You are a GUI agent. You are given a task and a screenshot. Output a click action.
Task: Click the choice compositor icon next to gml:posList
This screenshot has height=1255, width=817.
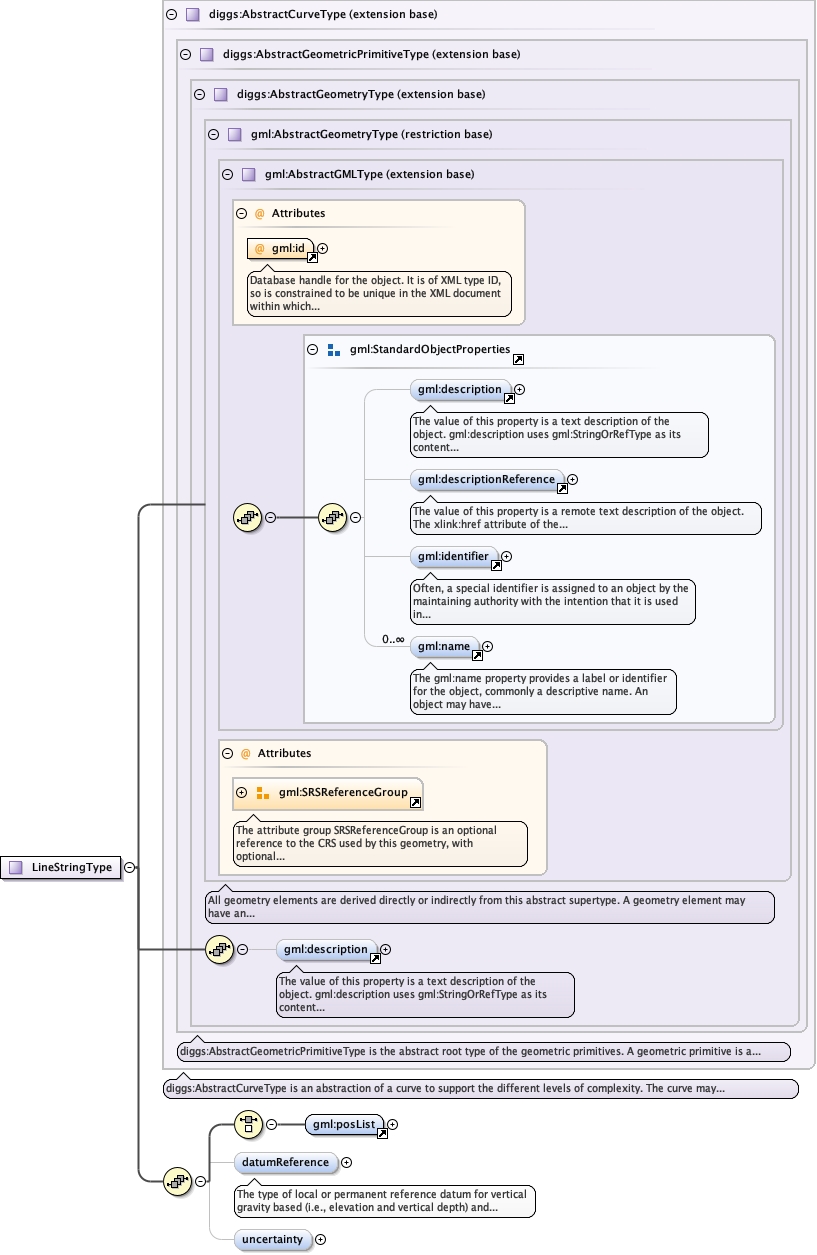pos(247,1124)
